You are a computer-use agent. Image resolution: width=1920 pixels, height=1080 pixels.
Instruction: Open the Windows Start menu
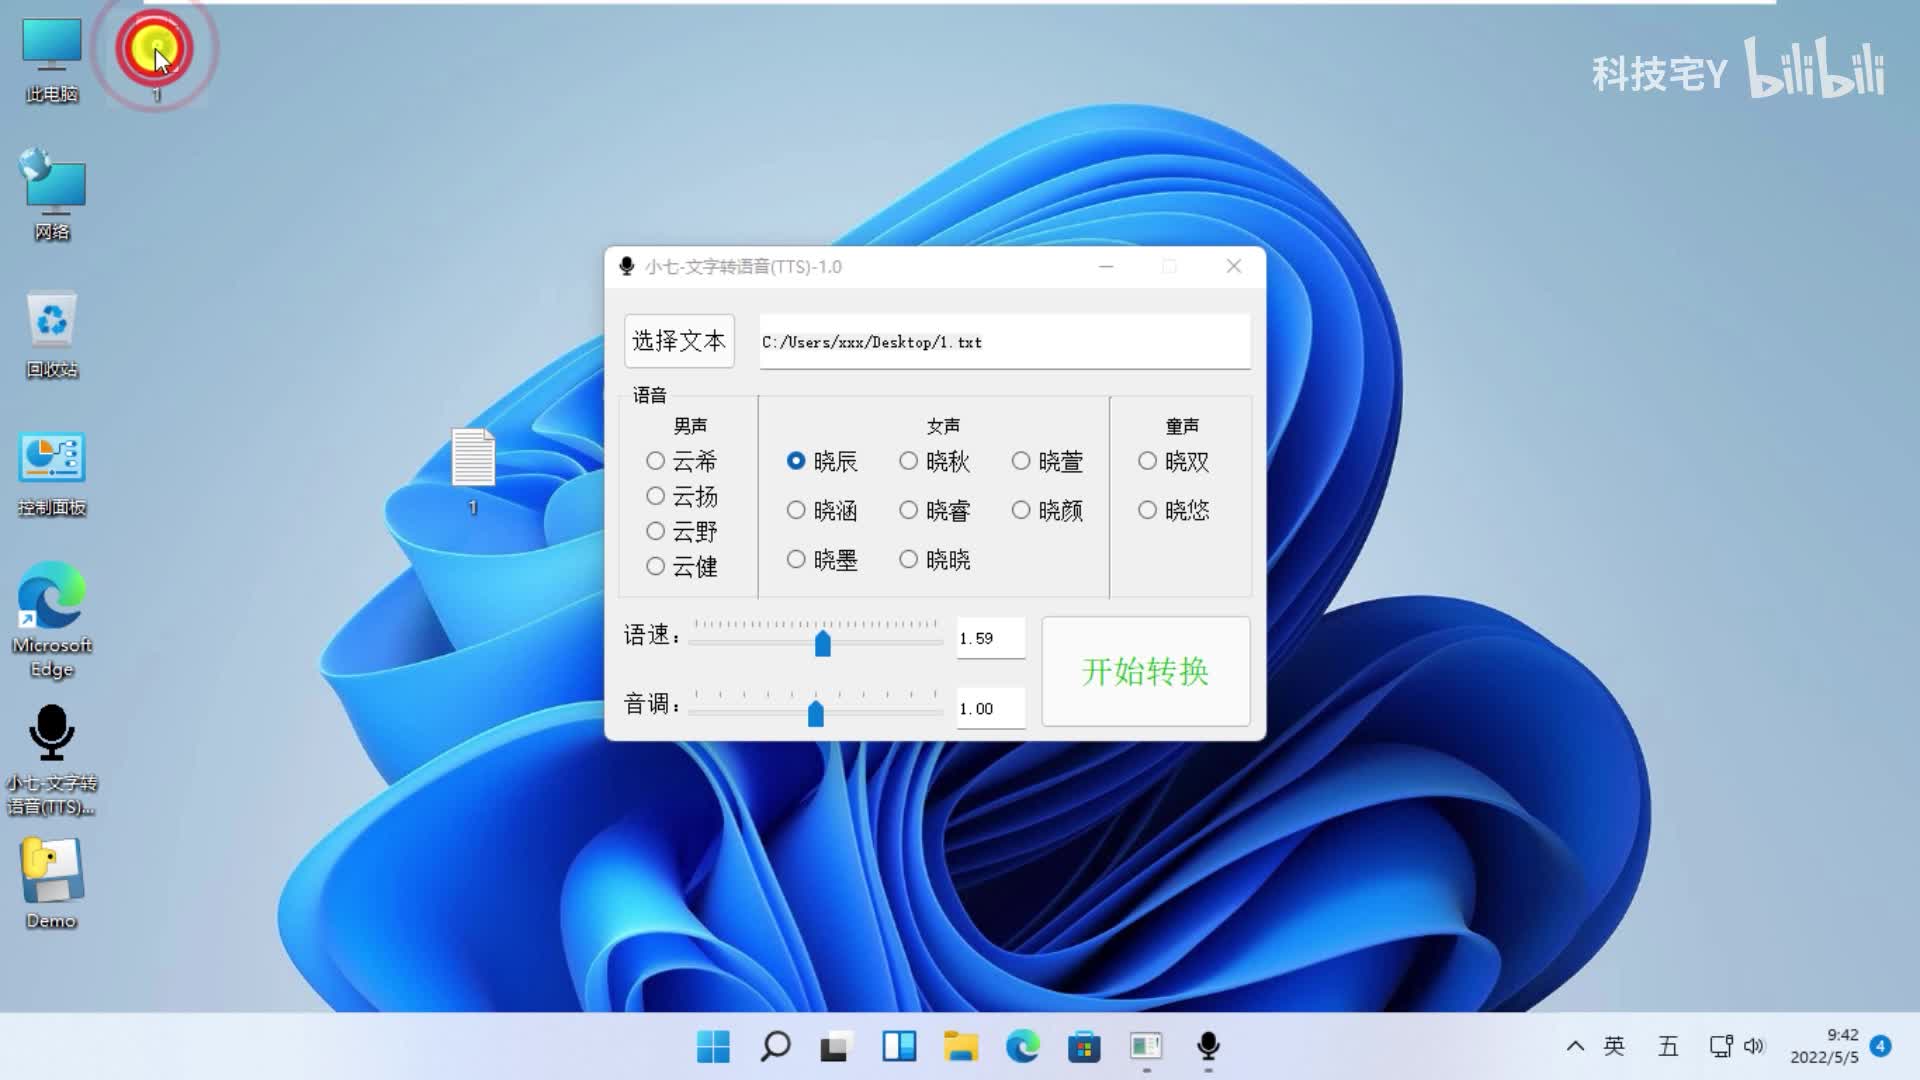[x=713, y=1046]
